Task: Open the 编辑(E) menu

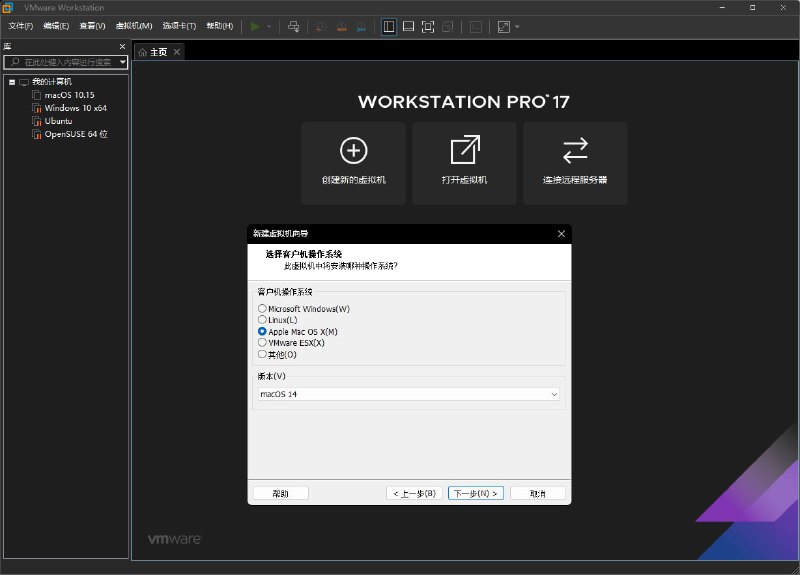Action: [x=56, y=26]
